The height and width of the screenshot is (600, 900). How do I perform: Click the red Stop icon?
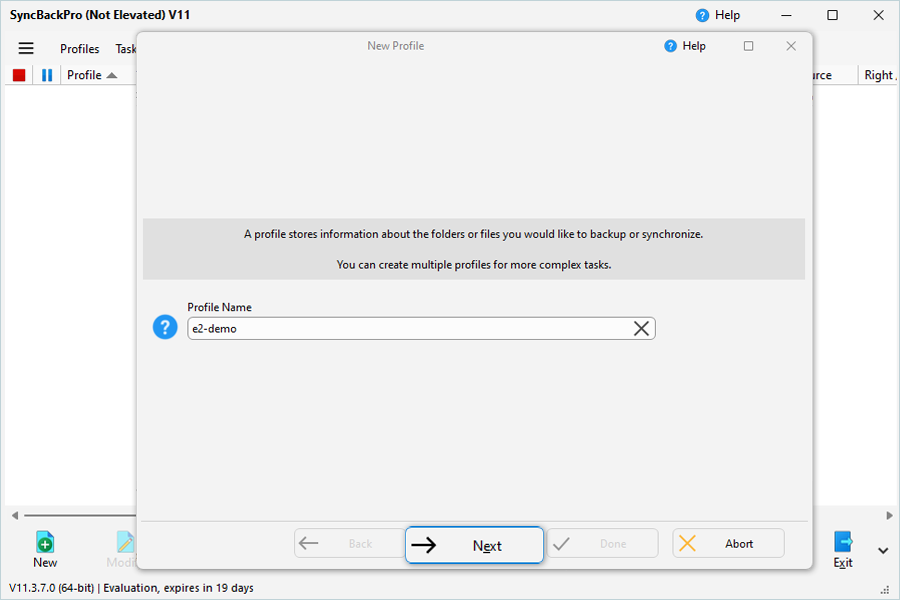click(x=19, y=75)
